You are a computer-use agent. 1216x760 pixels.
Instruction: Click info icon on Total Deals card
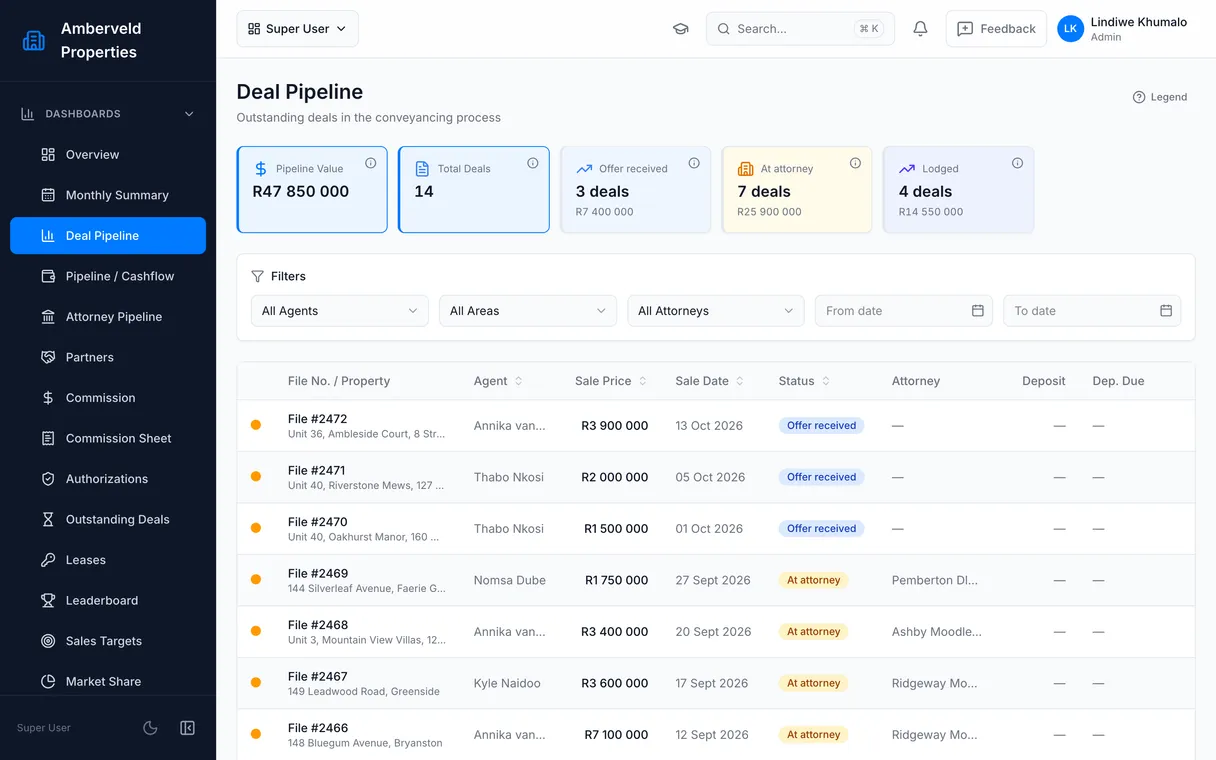pos(533,163)
